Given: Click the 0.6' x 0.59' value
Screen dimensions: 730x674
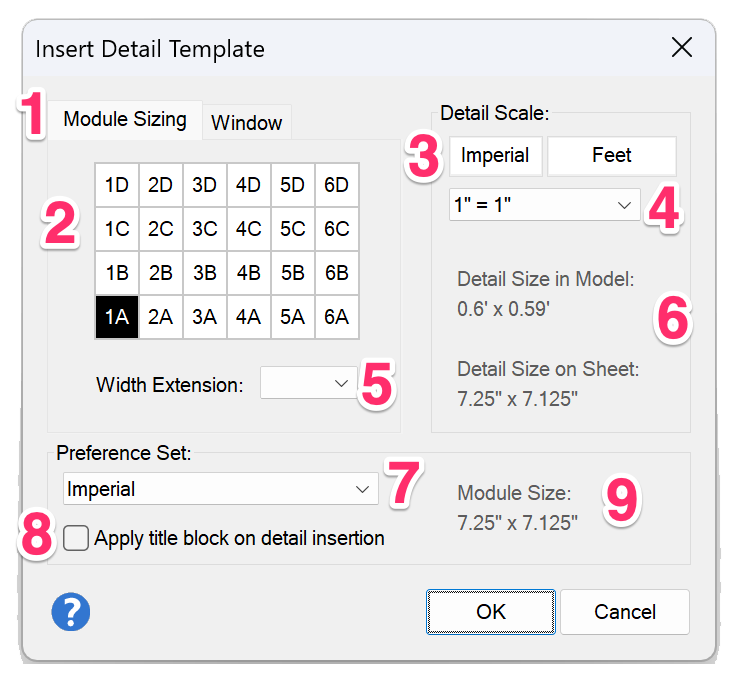Looking at the screenshot, I should [503, 309].
